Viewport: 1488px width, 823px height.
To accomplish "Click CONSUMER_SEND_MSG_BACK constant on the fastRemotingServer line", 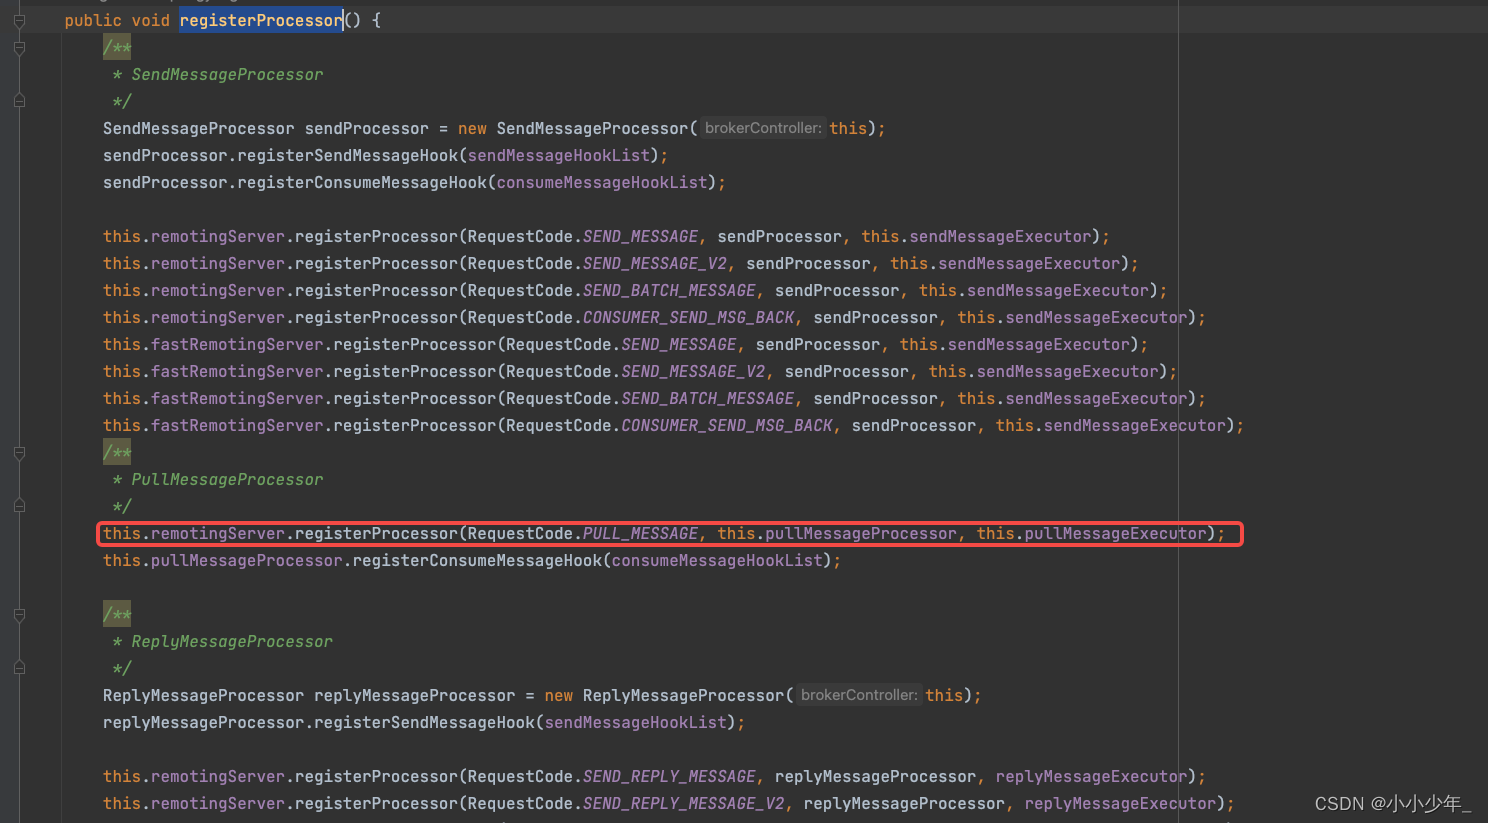I will 727,425.
